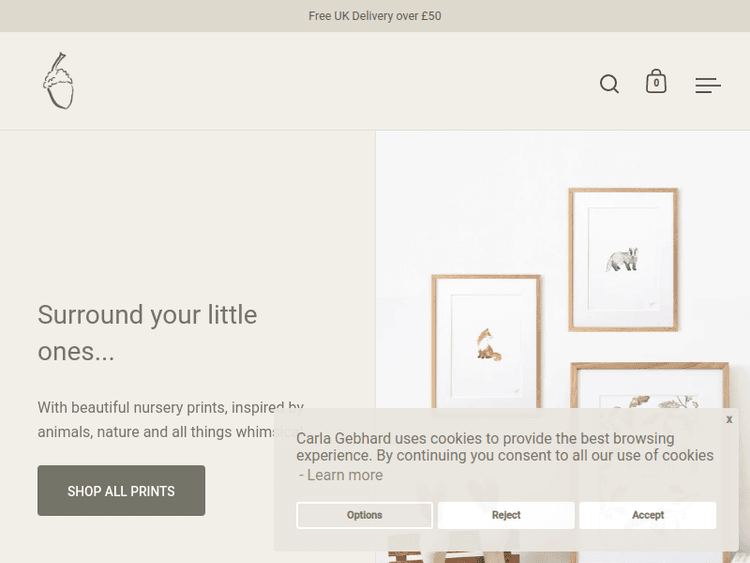Reject cookies in the consent banner
This screenshot has height=563, width=750.
(x=506, y=515)
